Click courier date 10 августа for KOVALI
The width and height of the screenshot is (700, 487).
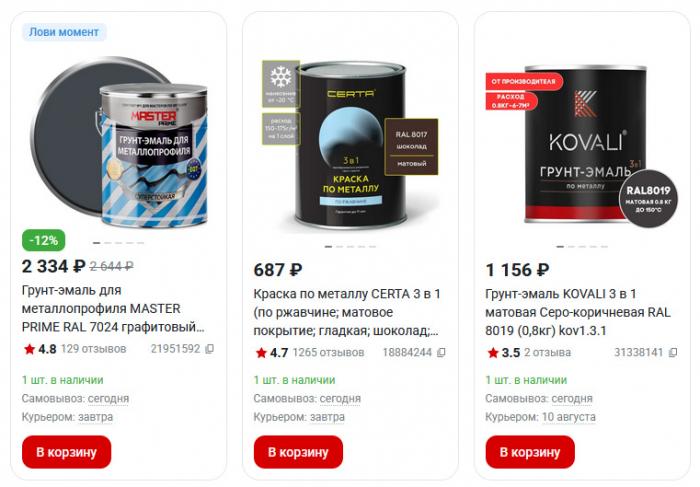(x=568, y=417)
